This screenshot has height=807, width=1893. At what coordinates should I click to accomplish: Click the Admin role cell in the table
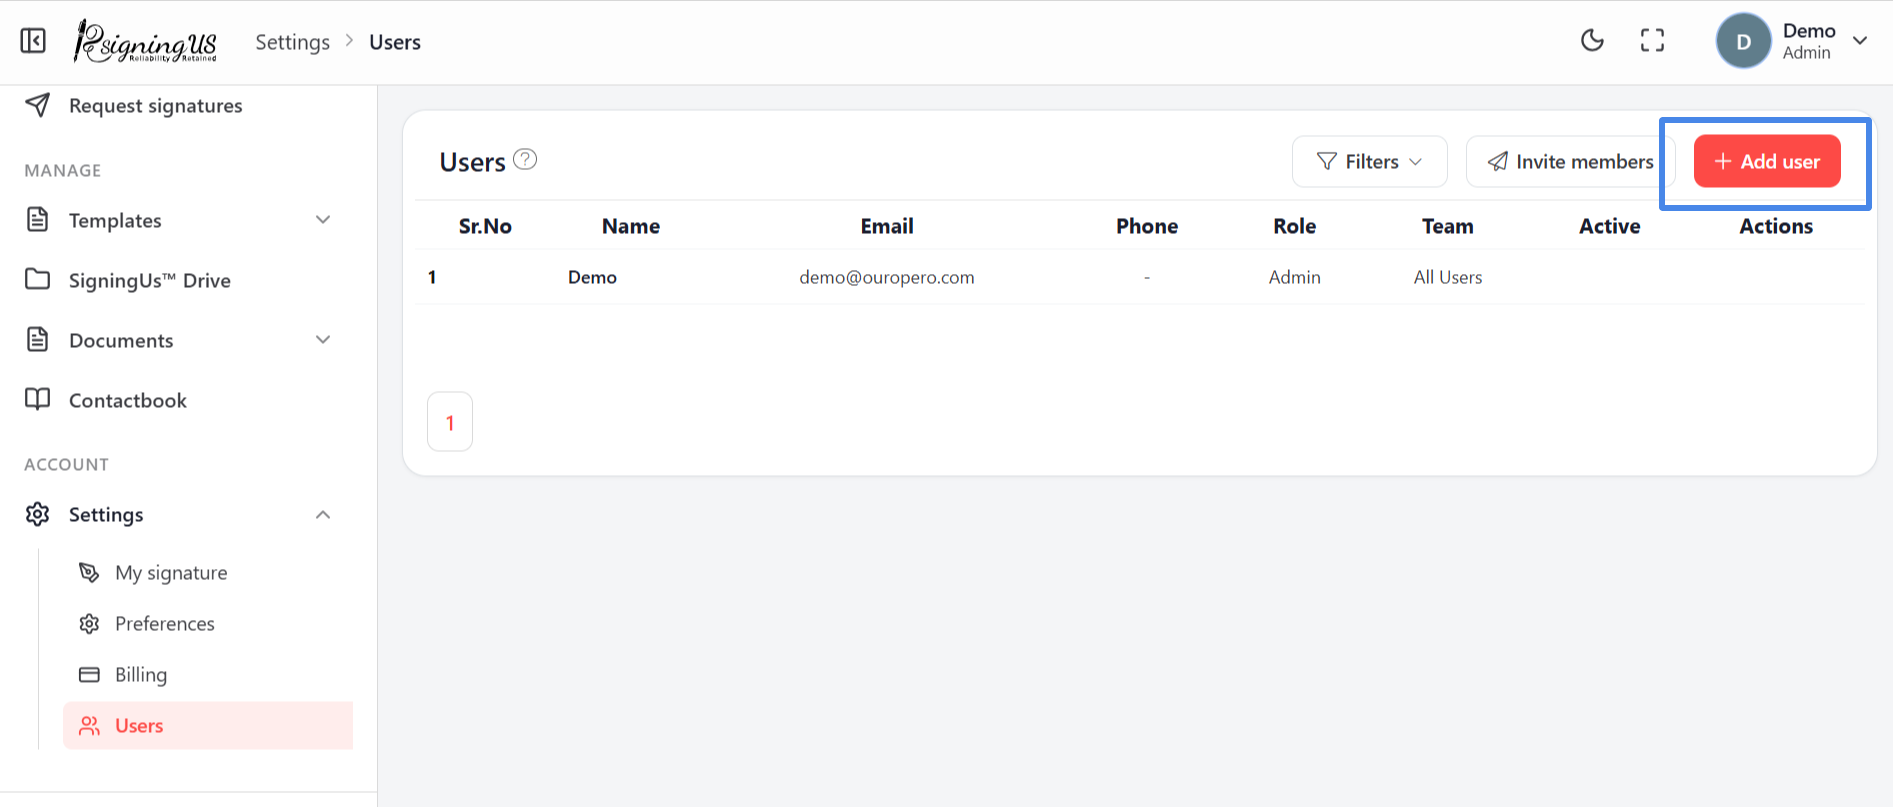click(x=1295, y=277)
